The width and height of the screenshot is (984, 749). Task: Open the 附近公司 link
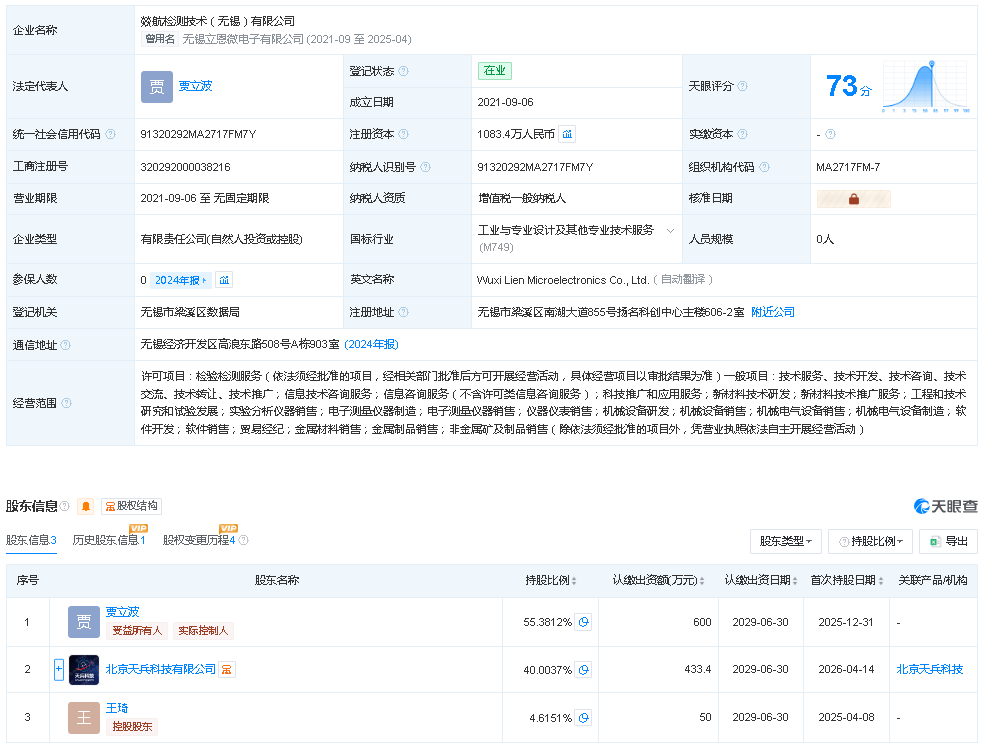[773, 312]
